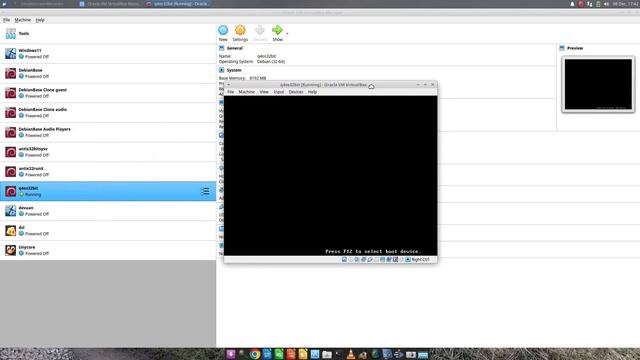The image size is (640, 360).
Task: Select the Windows11 virtual machine
Action: (x=108, y=53)
